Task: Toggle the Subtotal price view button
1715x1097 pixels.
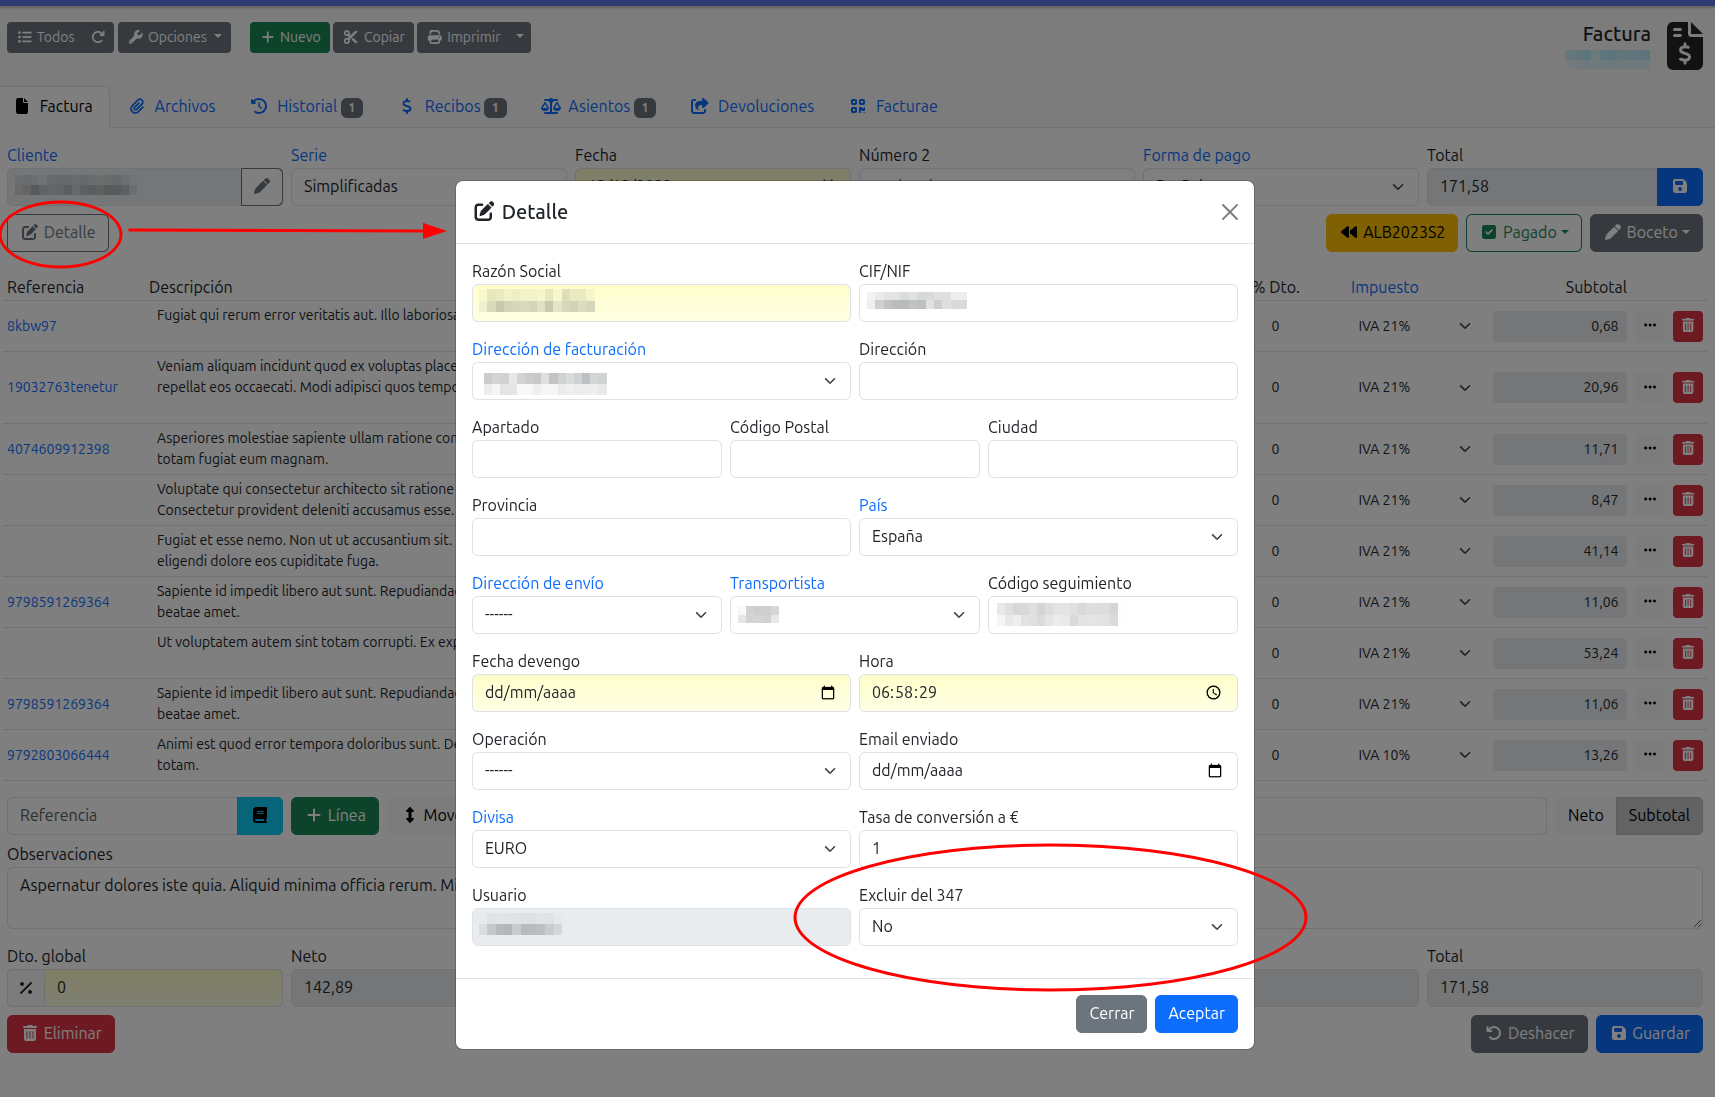Action: click(1658, 816)
